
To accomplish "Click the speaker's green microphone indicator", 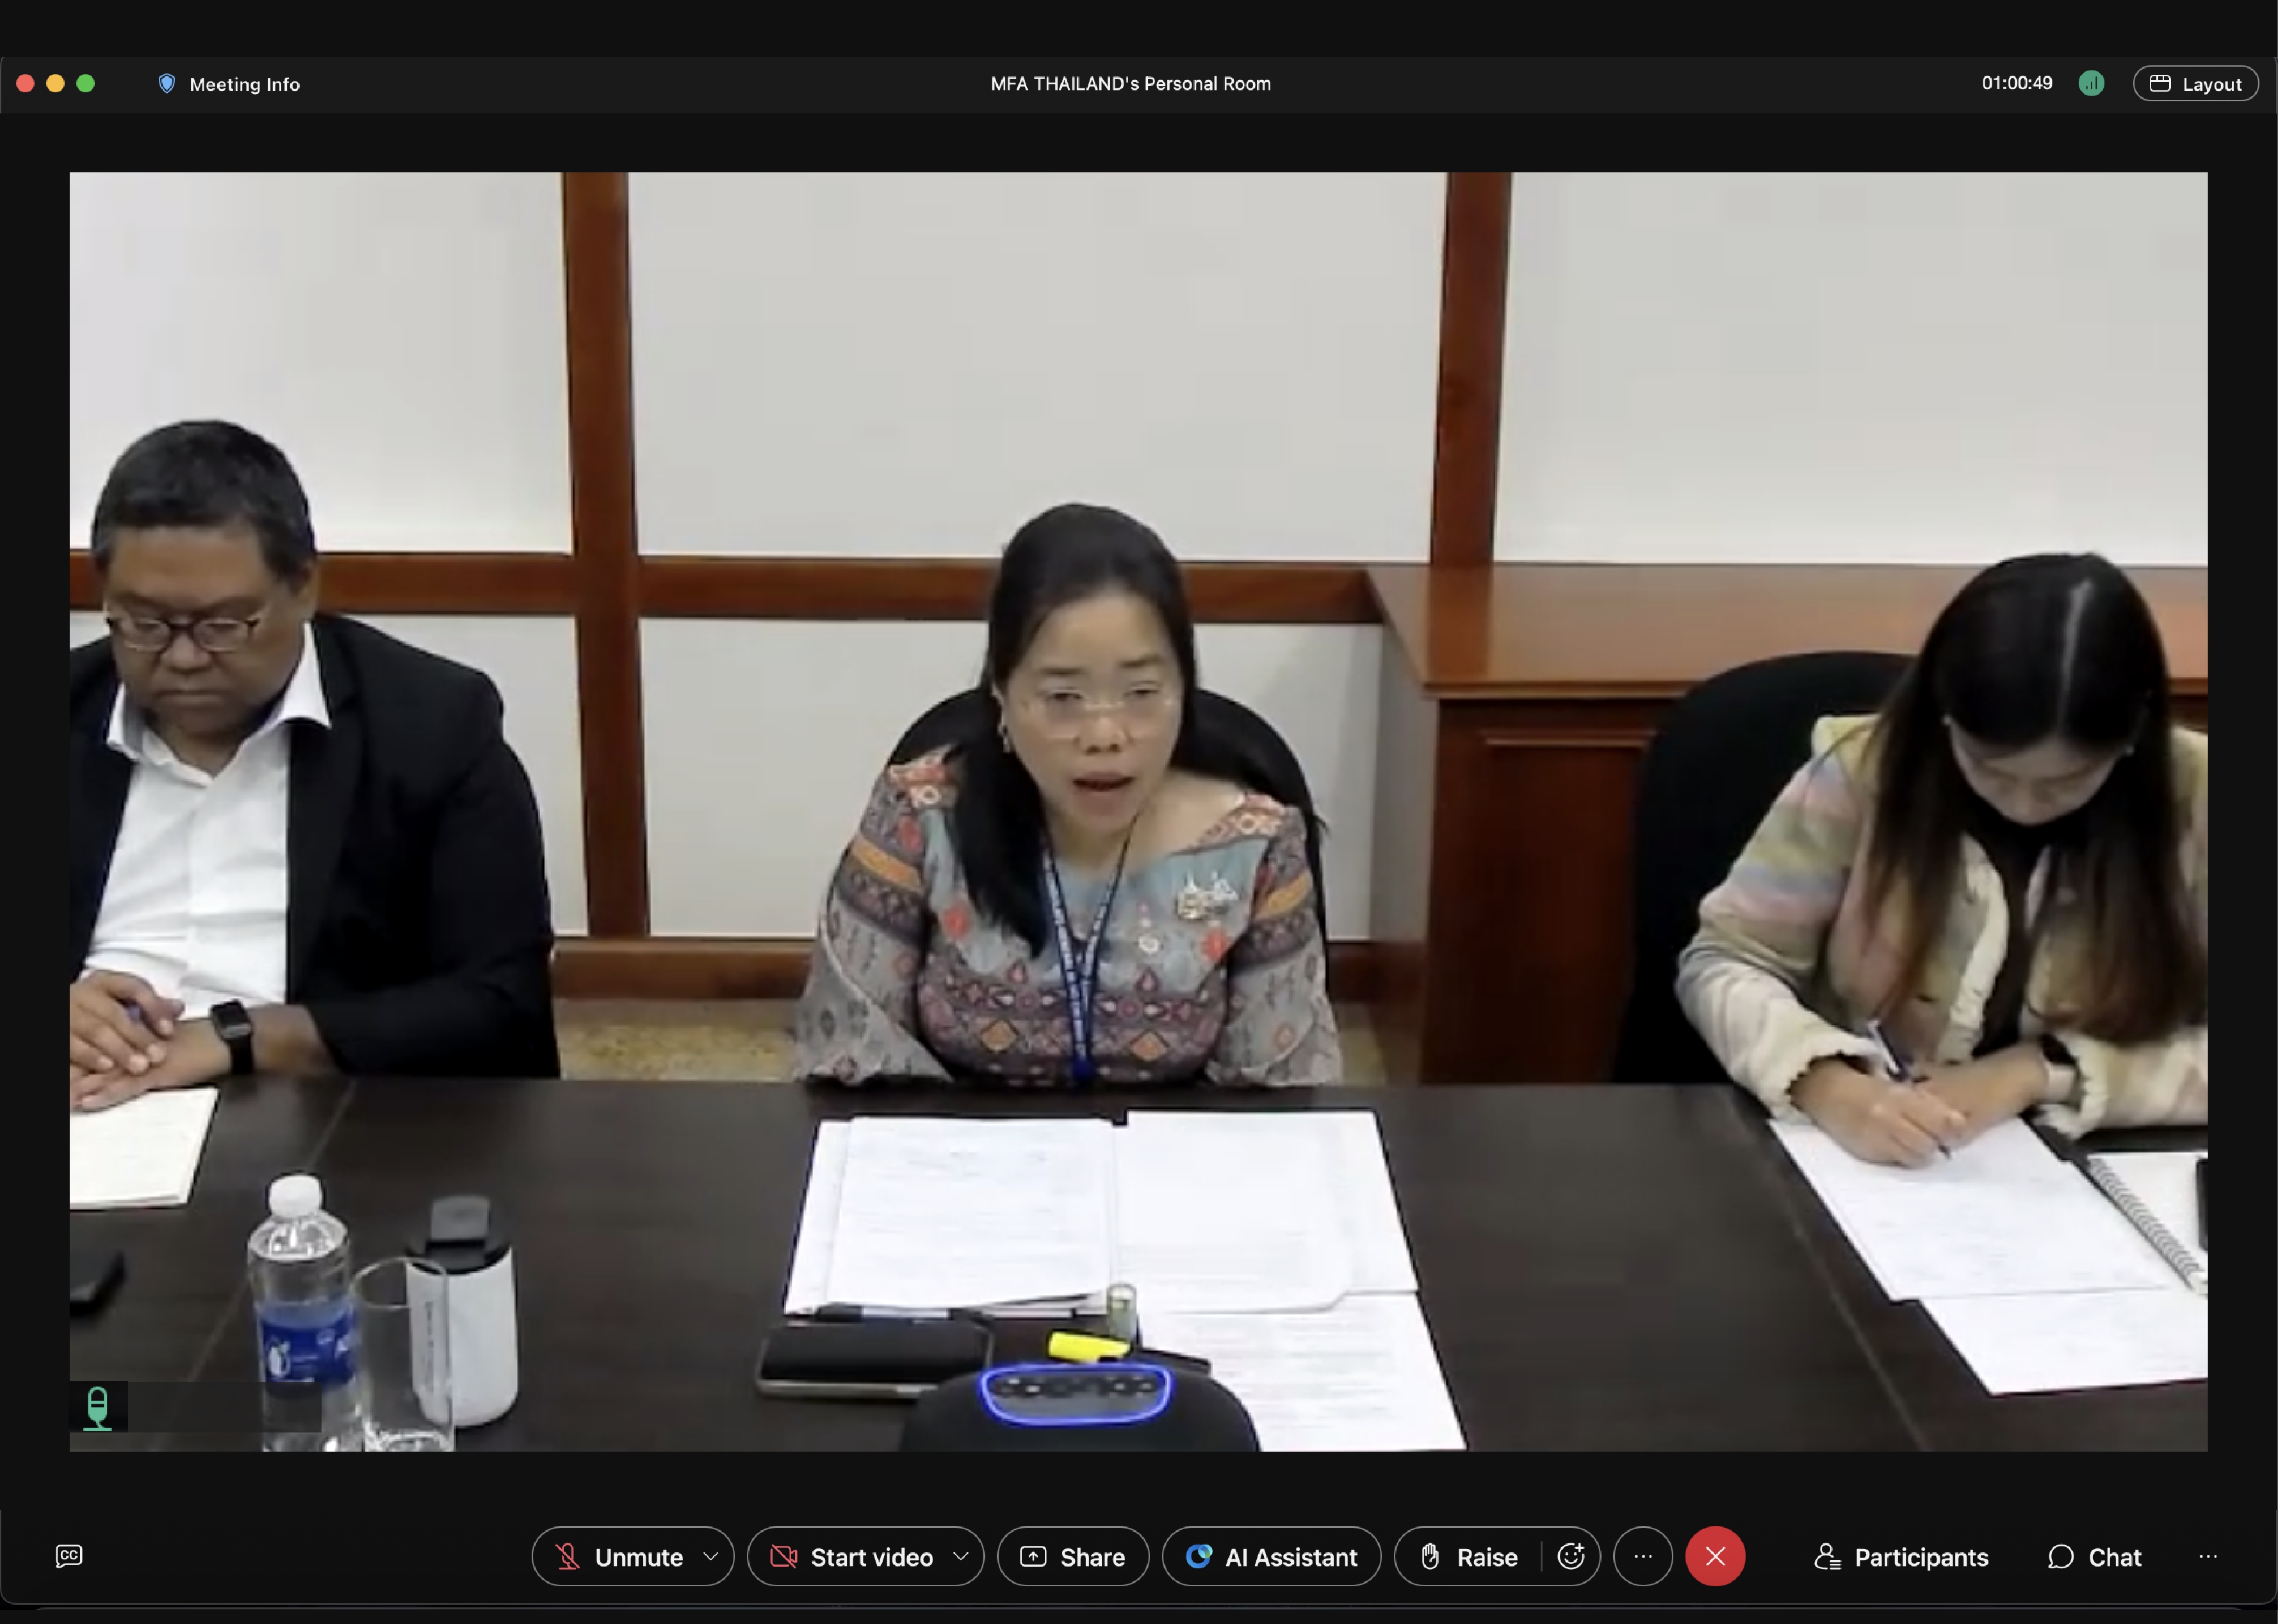I will (x=97, y=1407).
